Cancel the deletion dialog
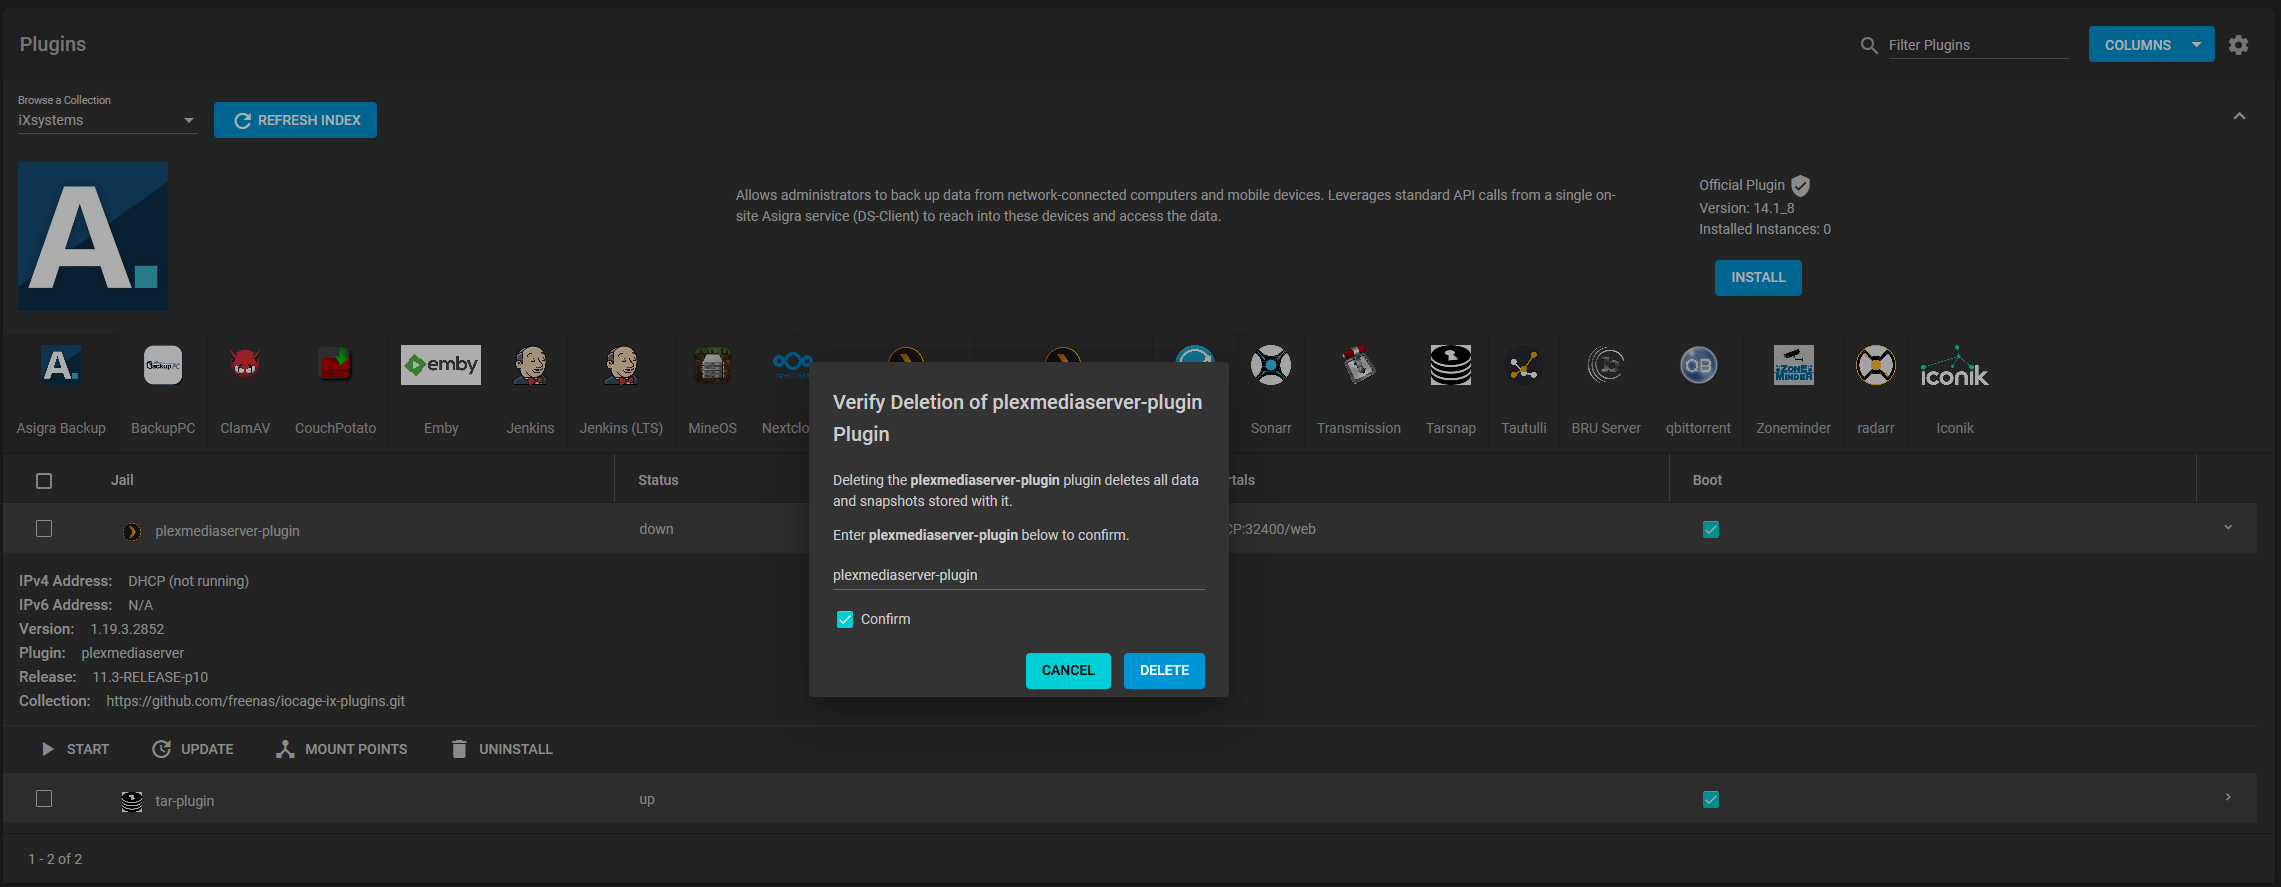 point(1068,671)
